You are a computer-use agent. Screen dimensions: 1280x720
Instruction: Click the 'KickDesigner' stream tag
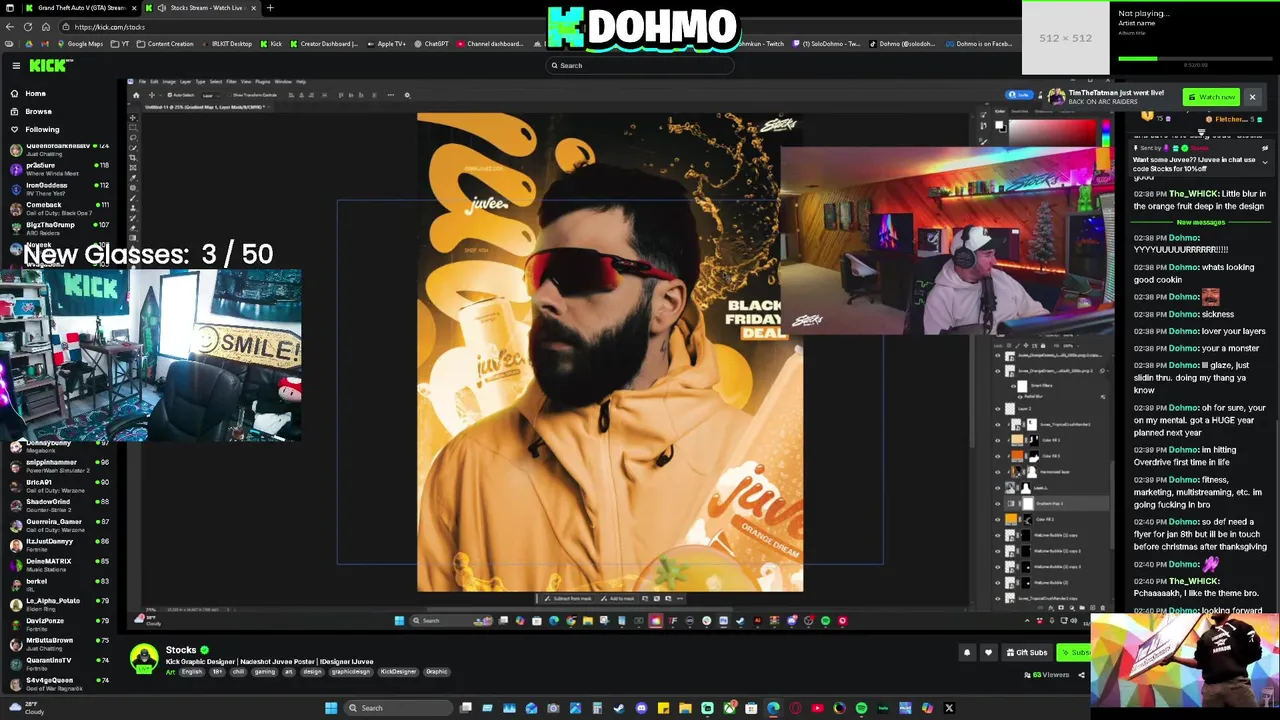pyautogui.click(x=398, y=672)
